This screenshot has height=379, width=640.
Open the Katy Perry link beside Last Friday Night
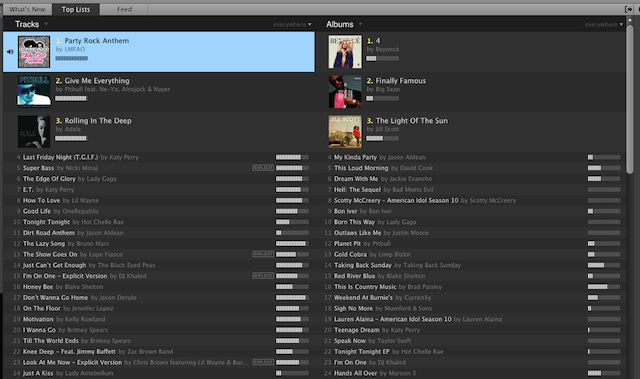point(123,157)
